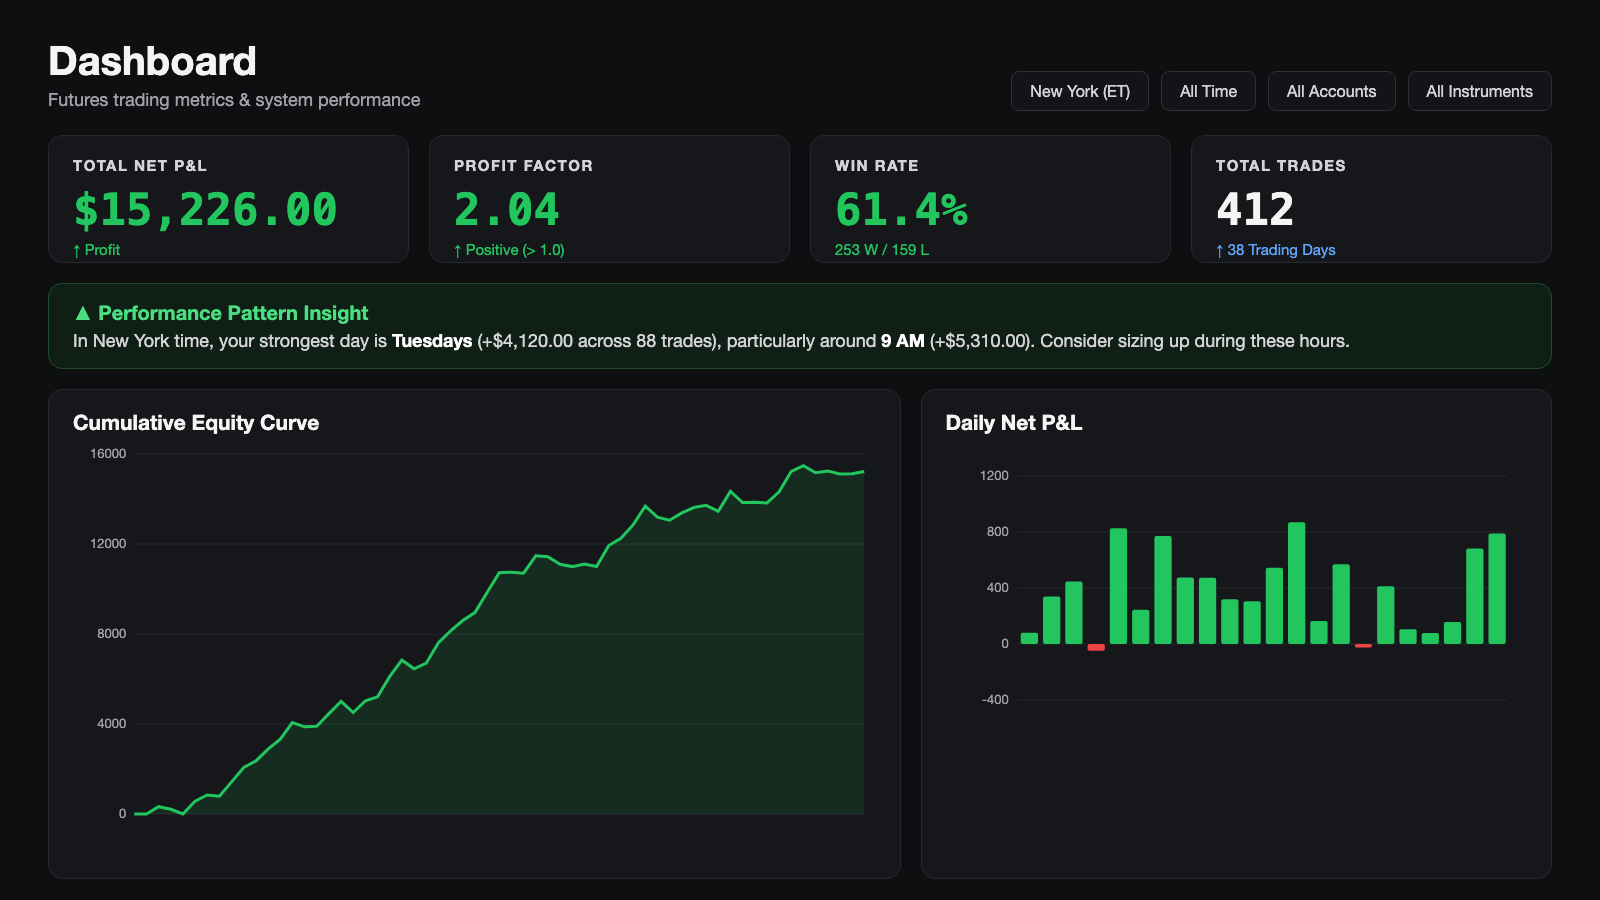Image resolution: width=1600 pixels, height=900 pixels.
Task: Click the first red negative bar in Daily P&L
Action: tap(1096, 647)
